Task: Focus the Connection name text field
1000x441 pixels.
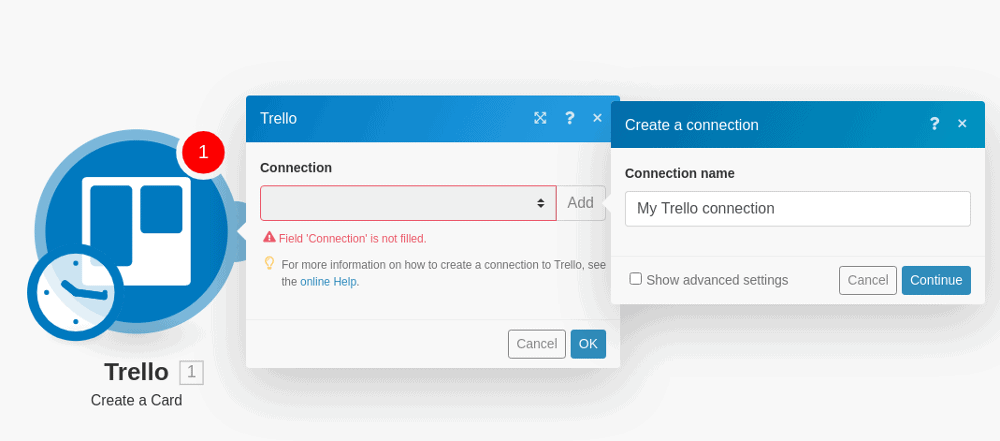Action: 798,209
